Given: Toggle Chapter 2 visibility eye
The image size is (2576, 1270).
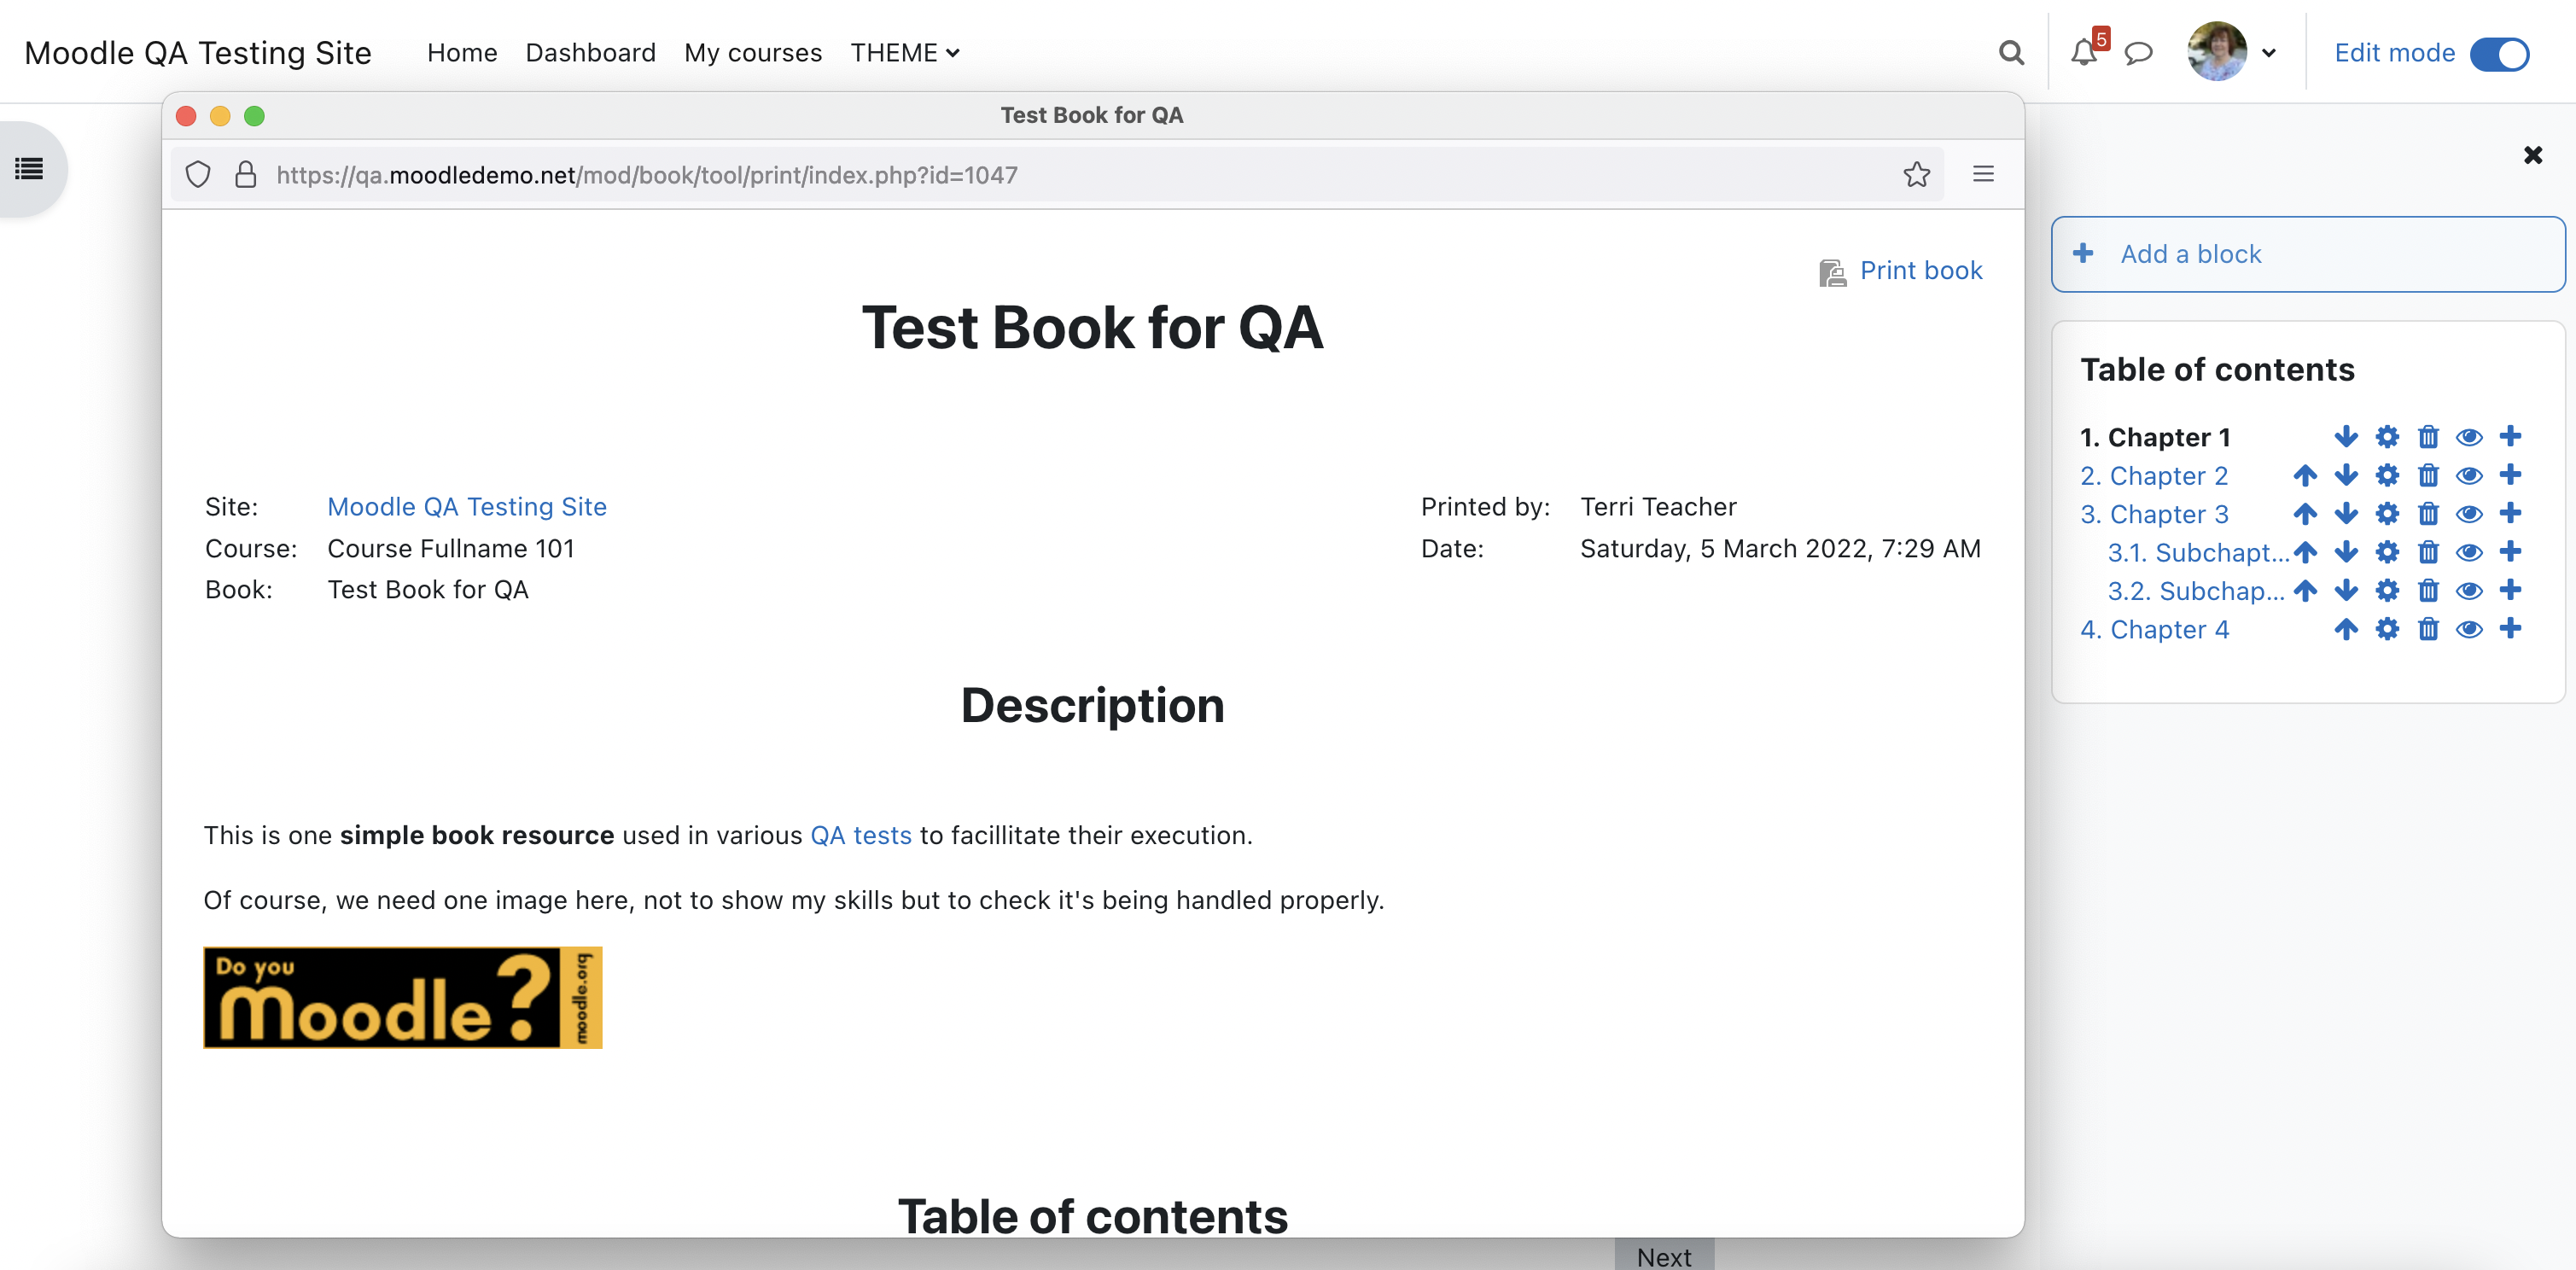Looking at the screenshot, I should point(2469,475).
